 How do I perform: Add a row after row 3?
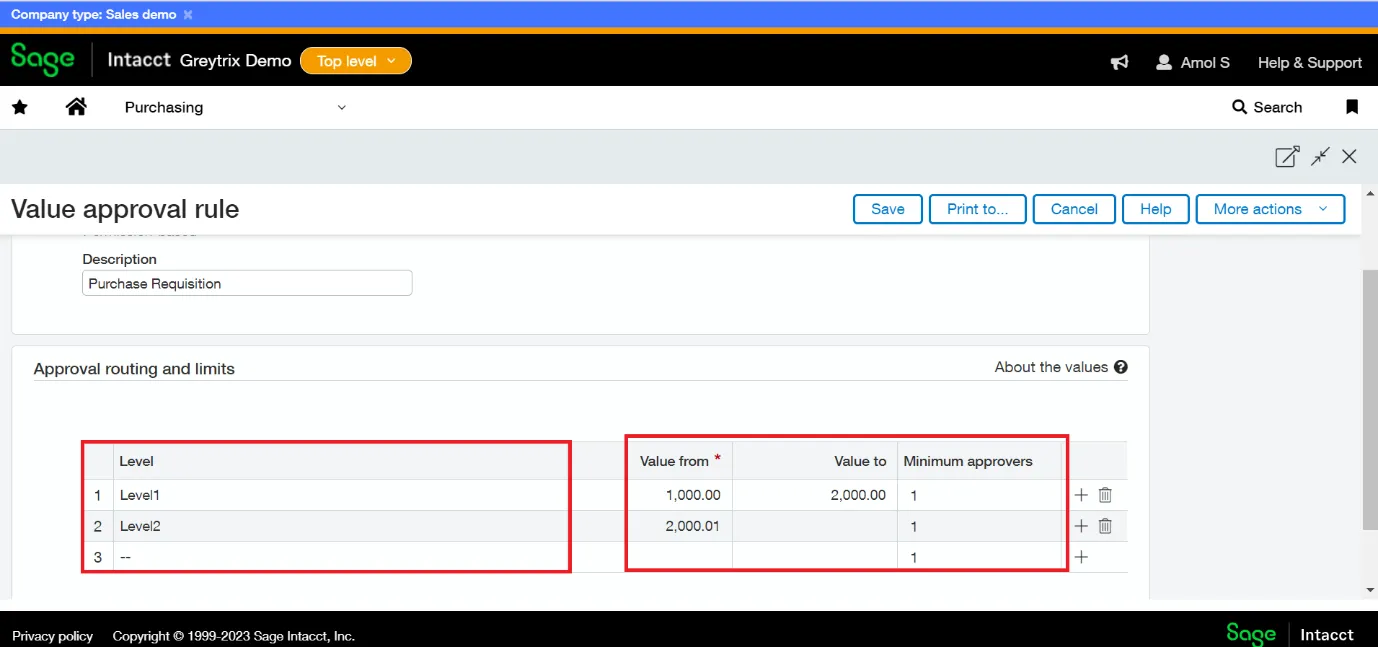pyautogui.click(x=1081, y=557)
